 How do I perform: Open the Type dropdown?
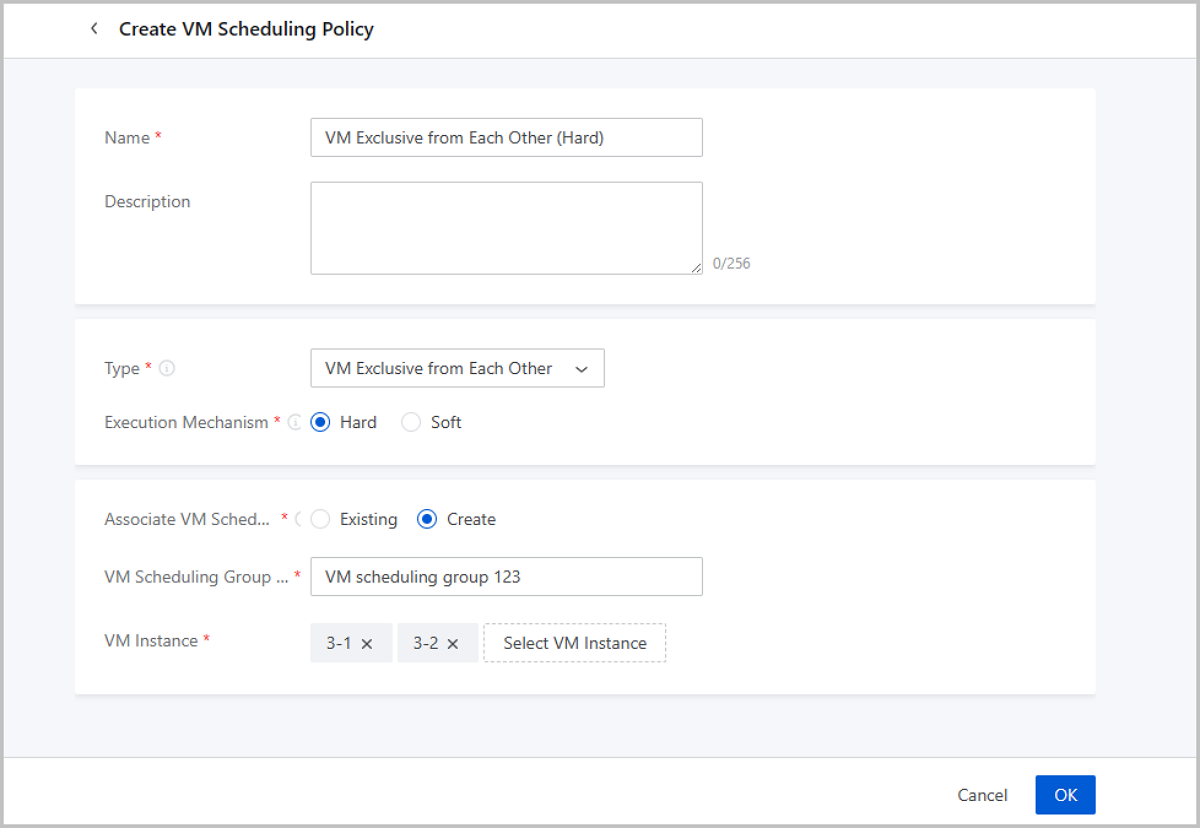pos(457,368)
